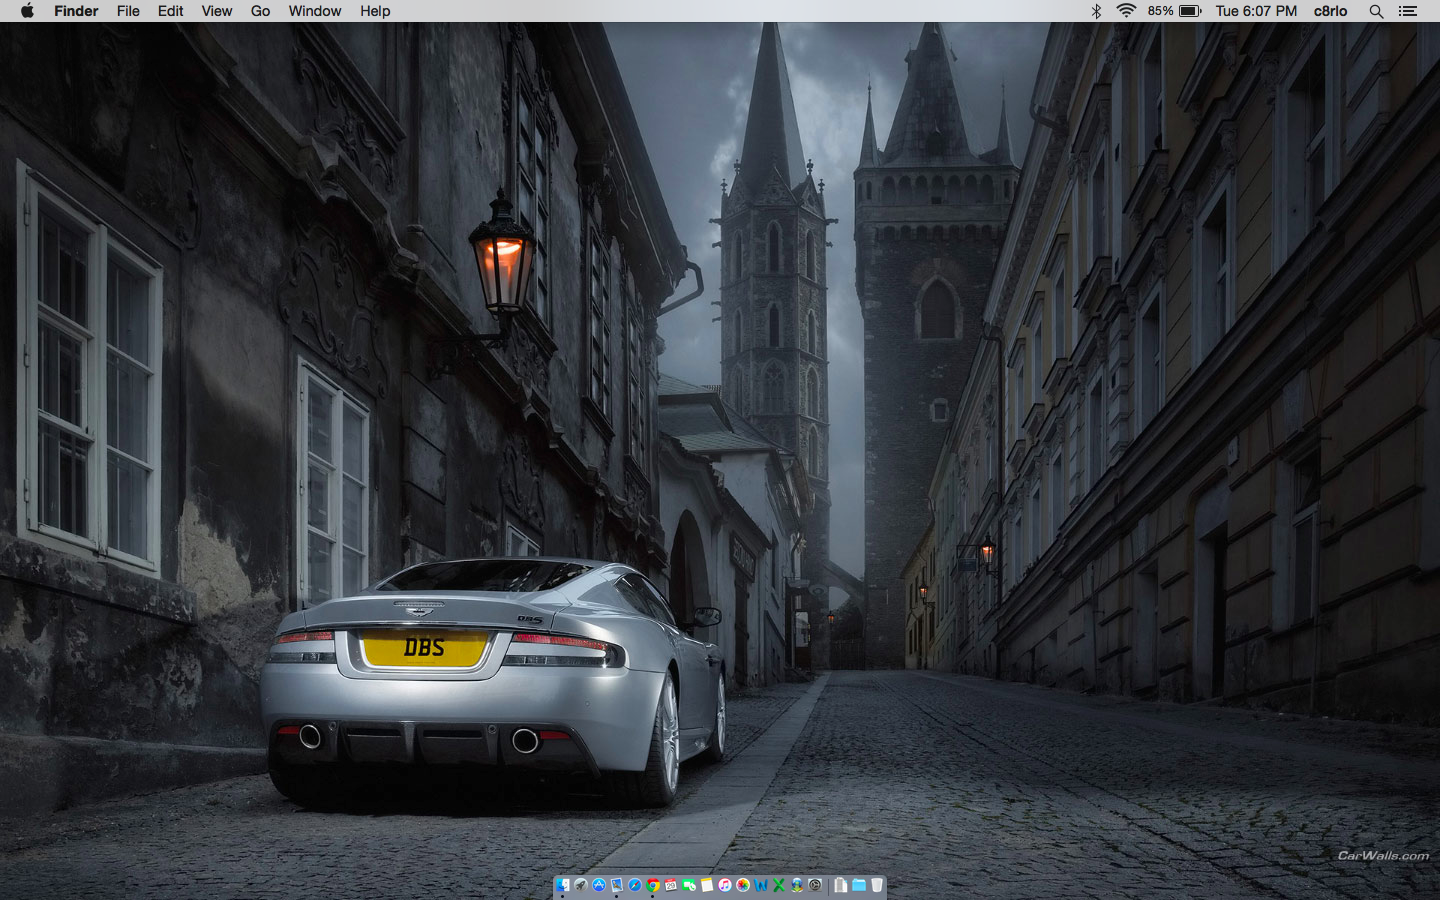Open the globe download app in Dock

click(797, 885)
